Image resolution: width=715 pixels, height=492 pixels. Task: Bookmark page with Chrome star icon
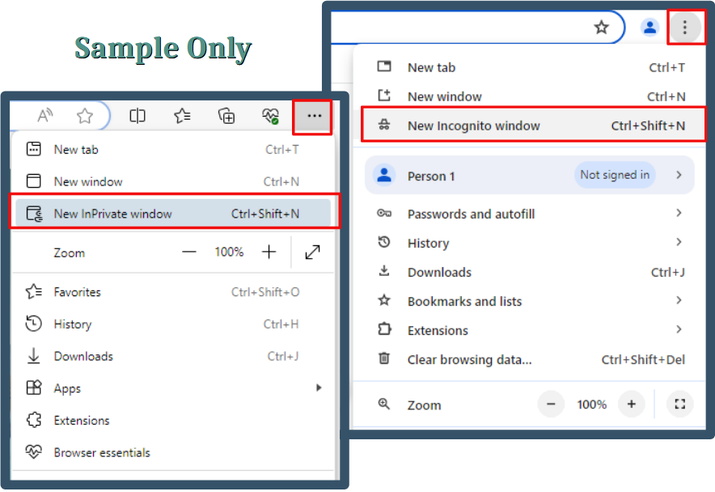(601, 27)
